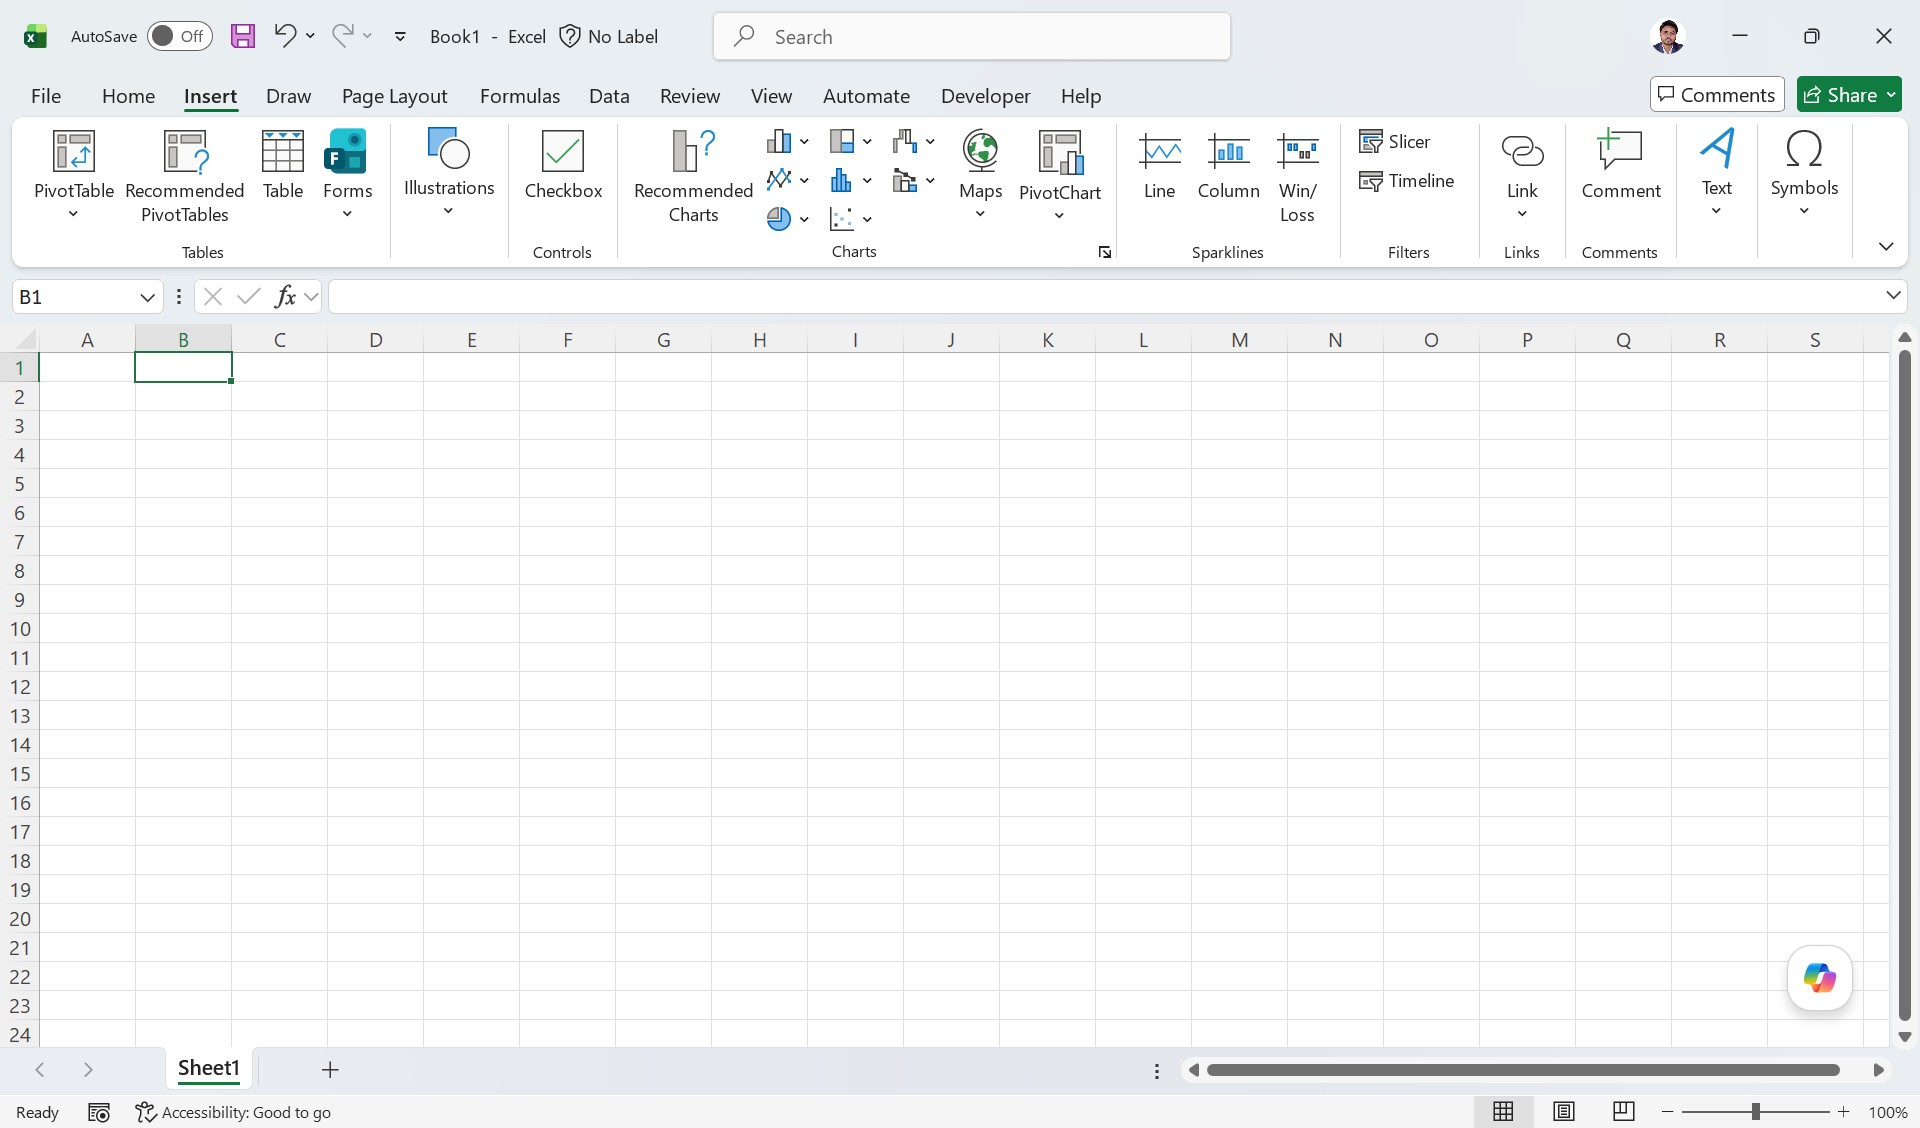Click the macro recording status icon
This screenshot has height=1128, width=1920.
tap(98, 1112)
